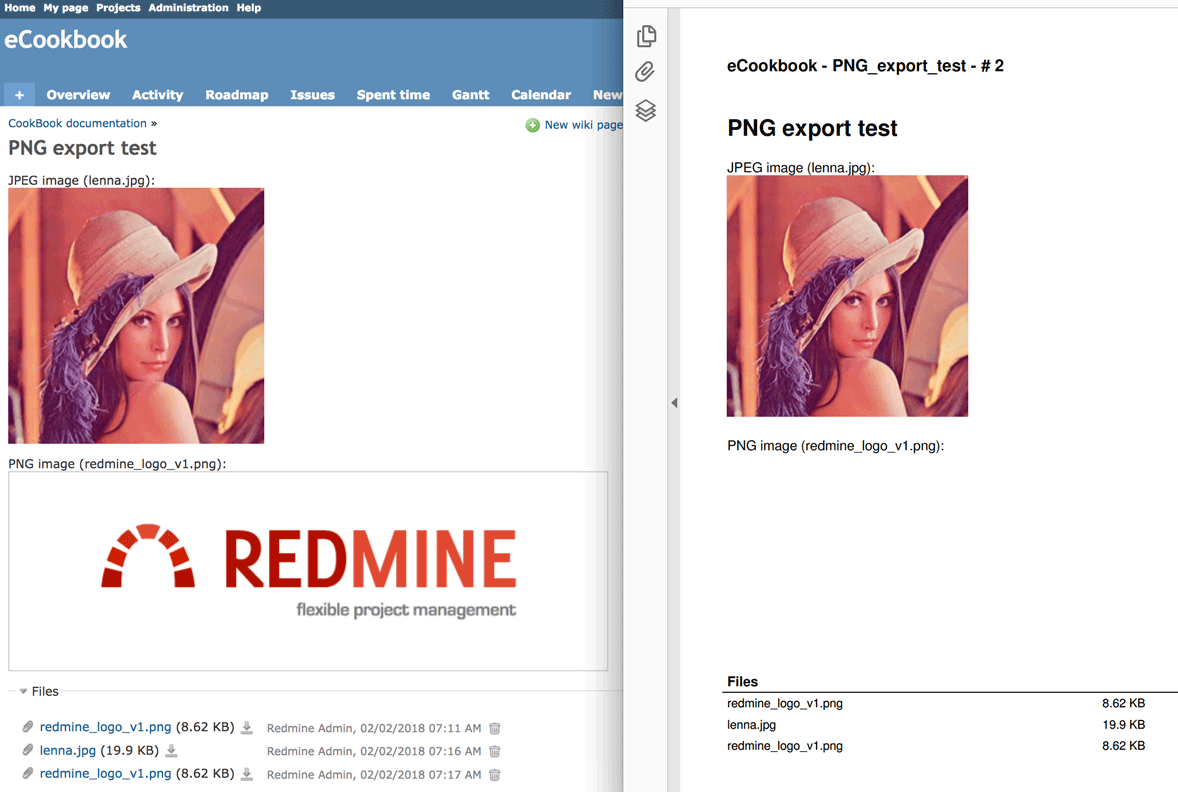Switch to the Roadmap tab
This screenshot has width=1178, height=792.
[237, 95]
